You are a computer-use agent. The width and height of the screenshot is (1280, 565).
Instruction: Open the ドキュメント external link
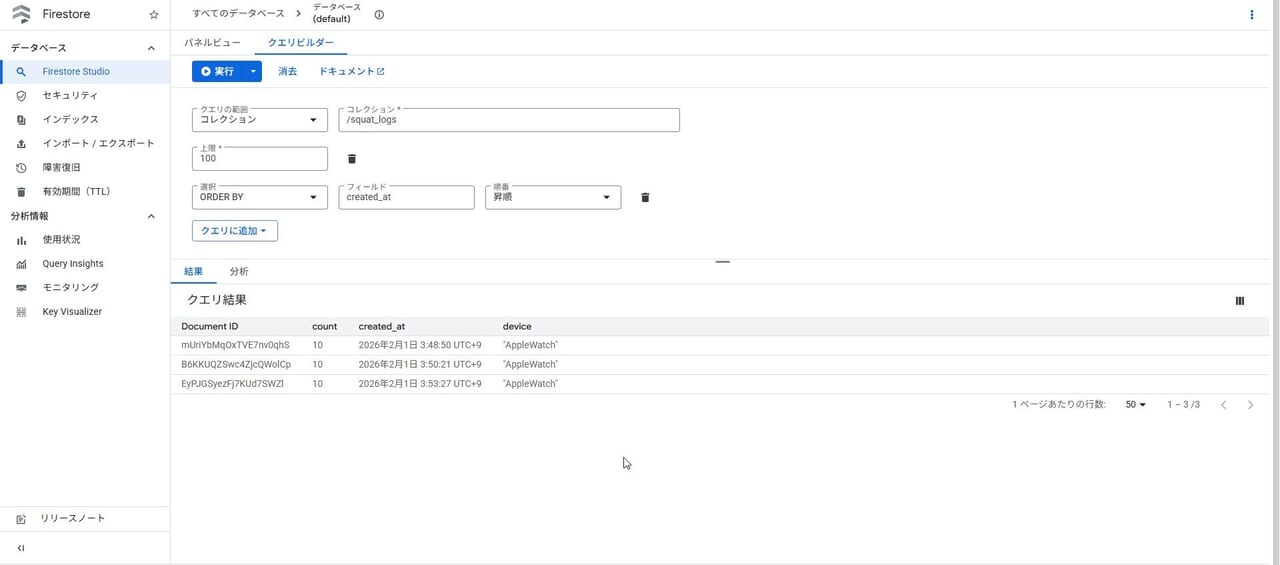(x=351, y=72)
